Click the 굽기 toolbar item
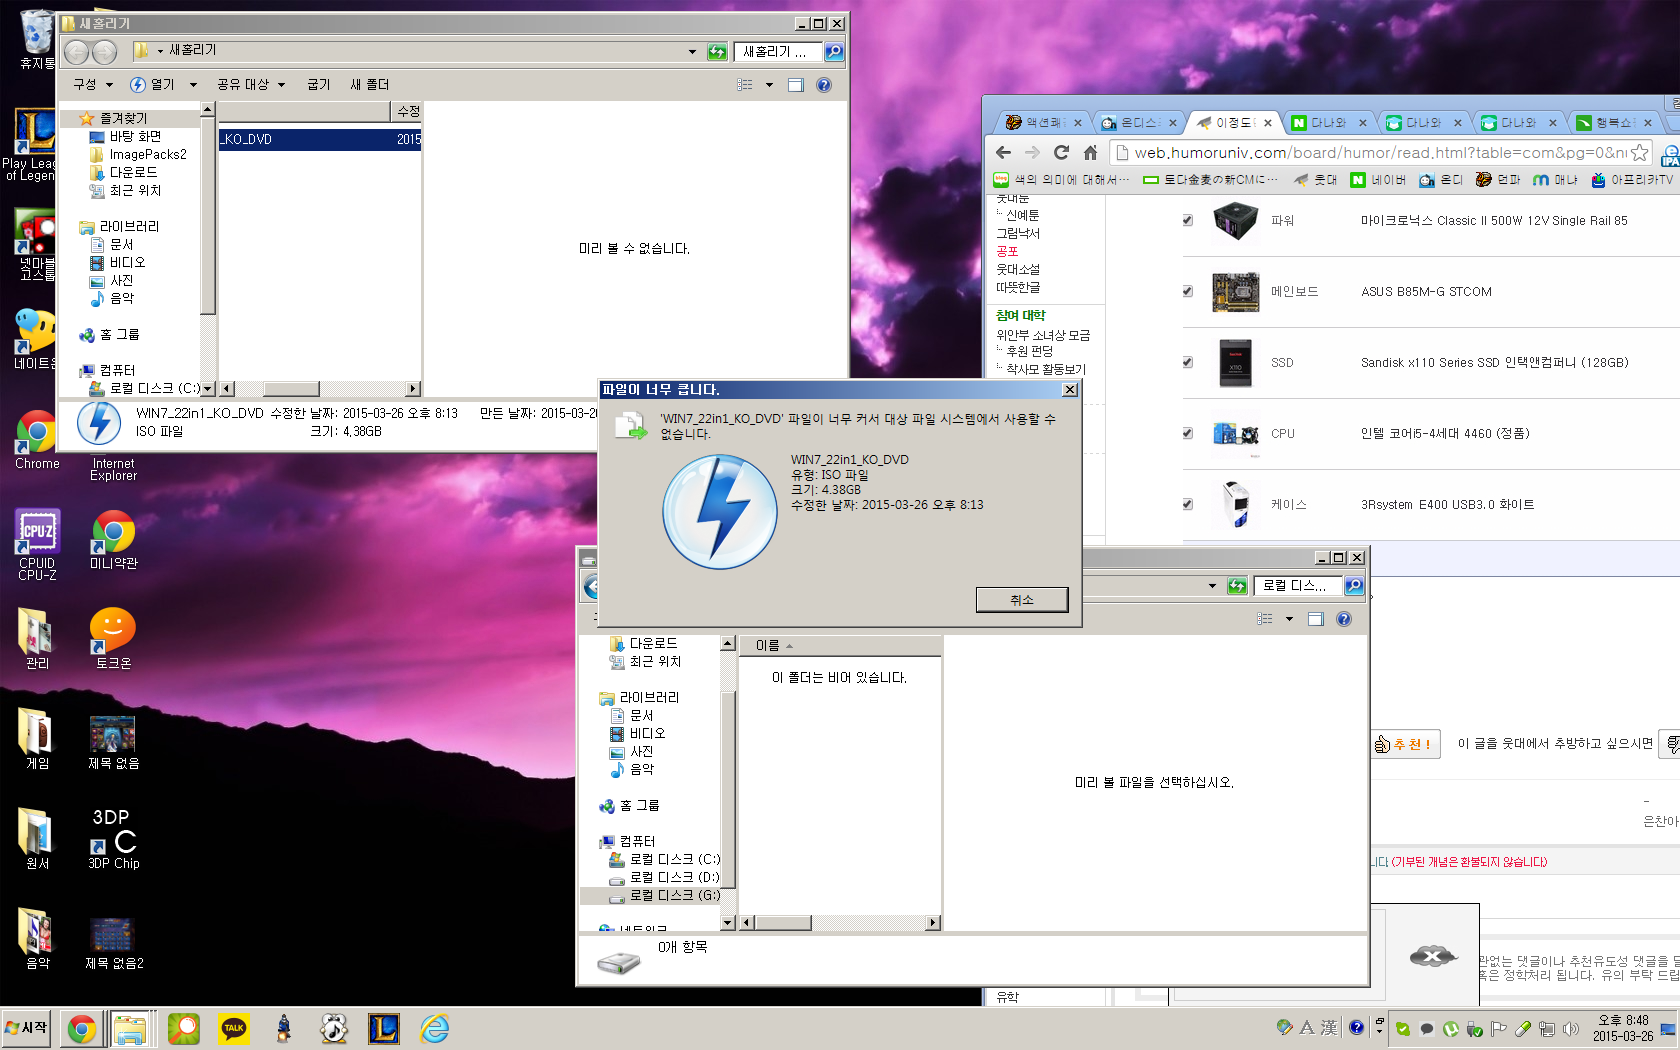1680x1050 pixels. 318,85
